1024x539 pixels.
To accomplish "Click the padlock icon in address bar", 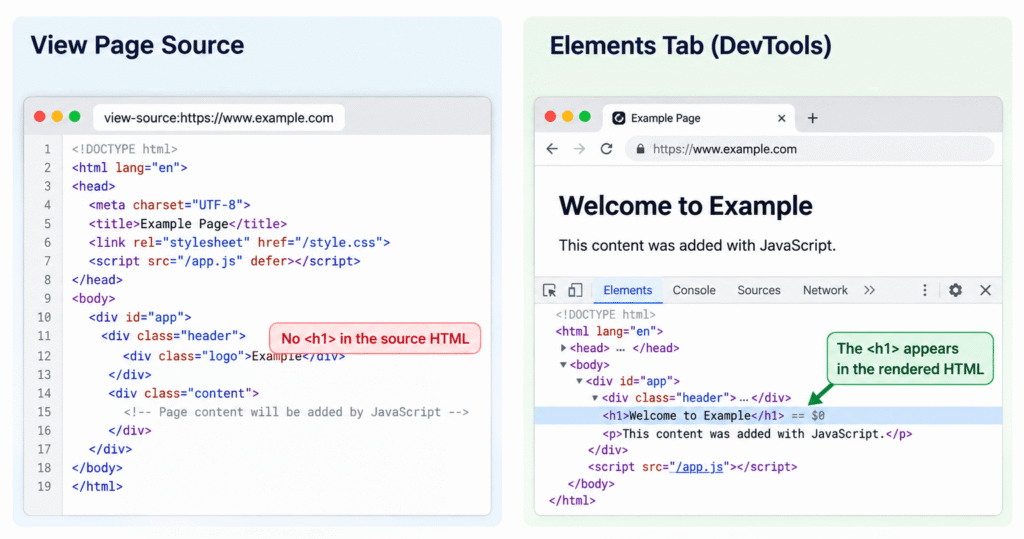I will [x=640, y=149].
